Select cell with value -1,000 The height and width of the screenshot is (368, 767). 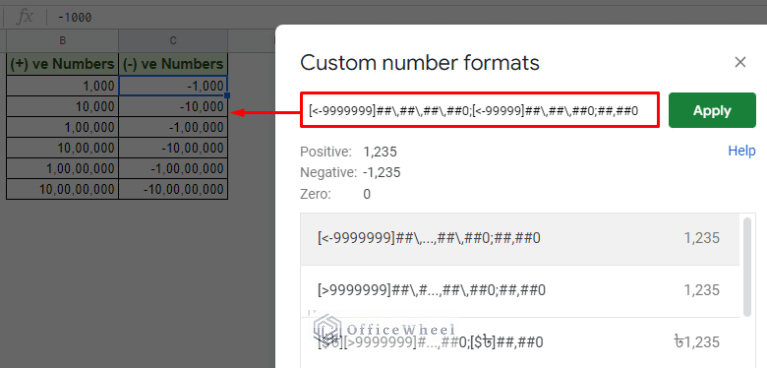tap(173, 86)
